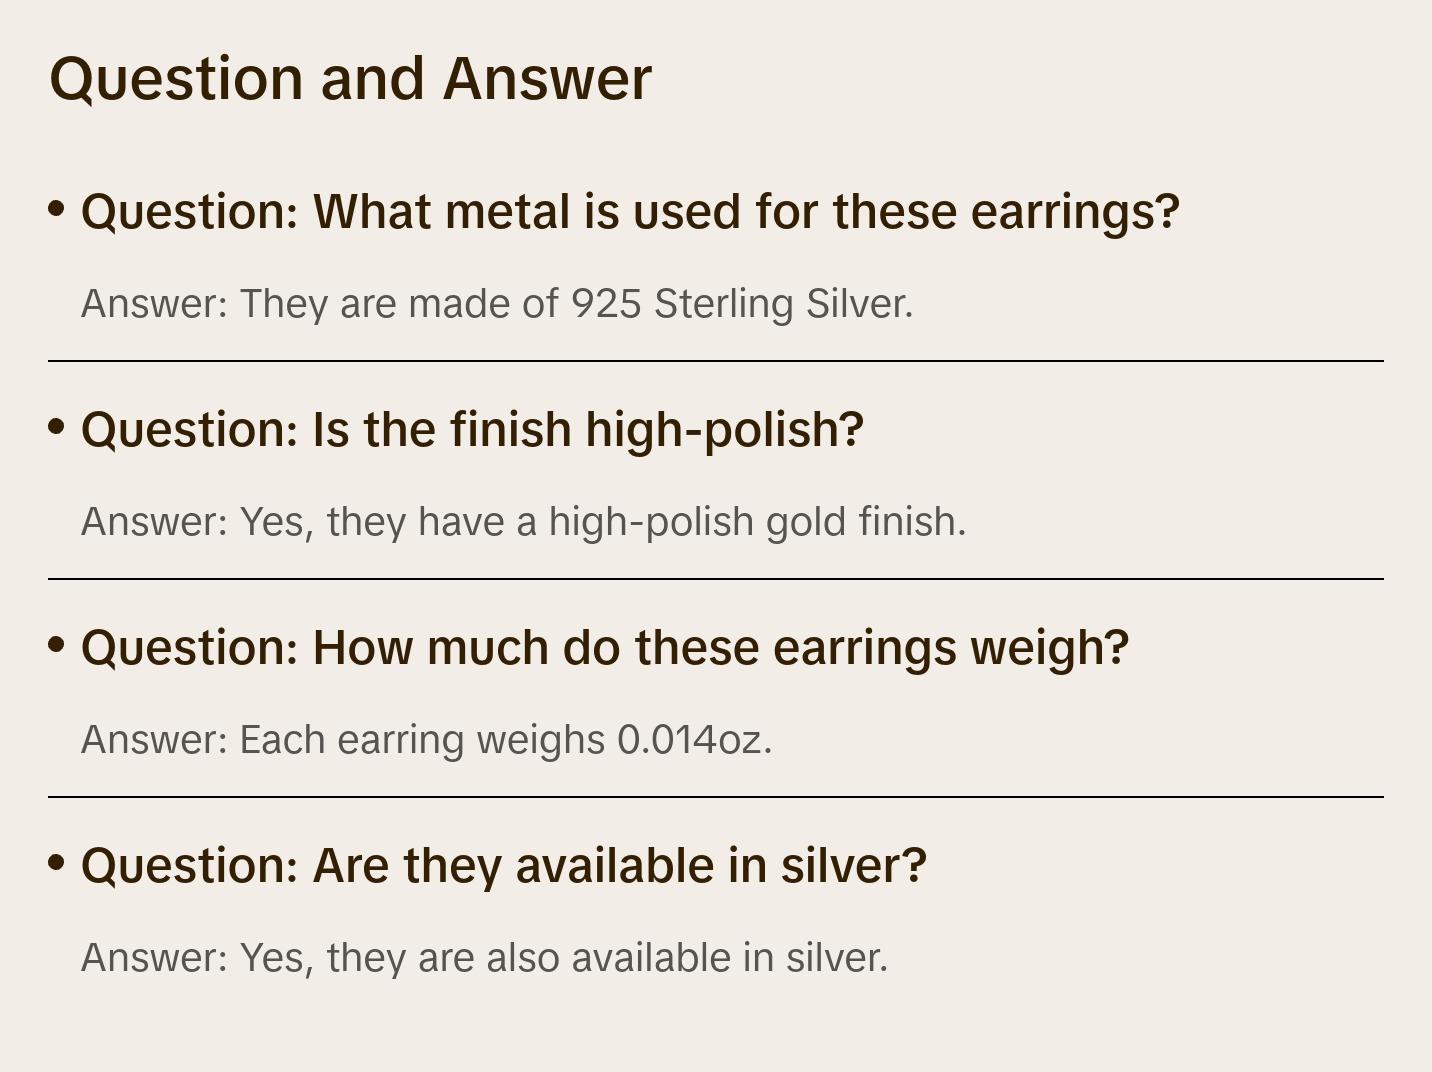Click the word "earrings" in the first question
Viewport: 1432px width, 1072px height.
click(1075, 212)
